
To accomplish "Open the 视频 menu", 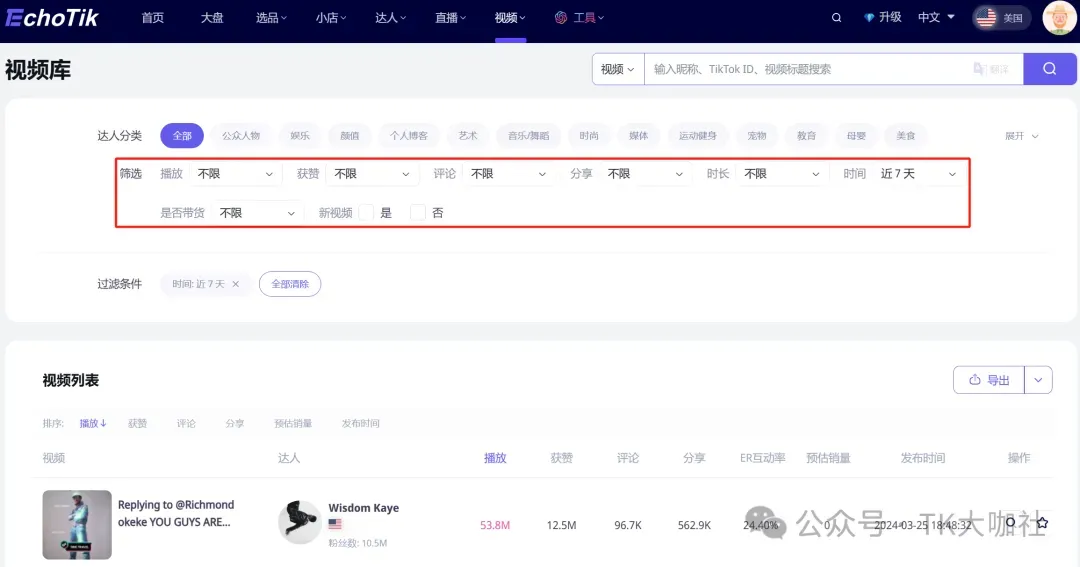I will (510, 18).
